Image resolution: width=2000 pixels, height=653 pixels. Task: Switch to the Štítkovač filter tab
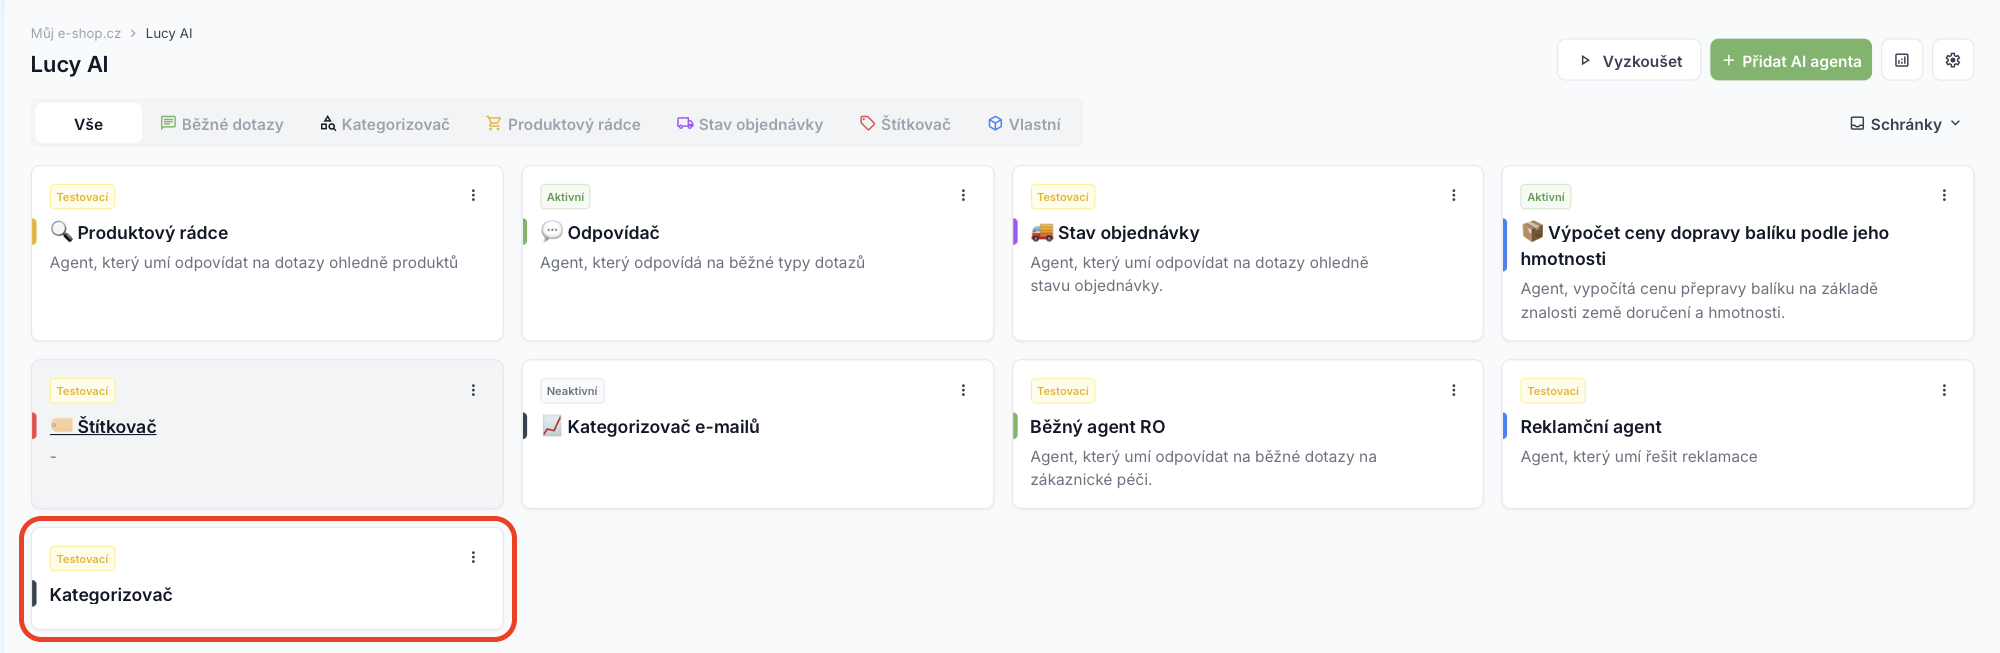pos(905,124)
